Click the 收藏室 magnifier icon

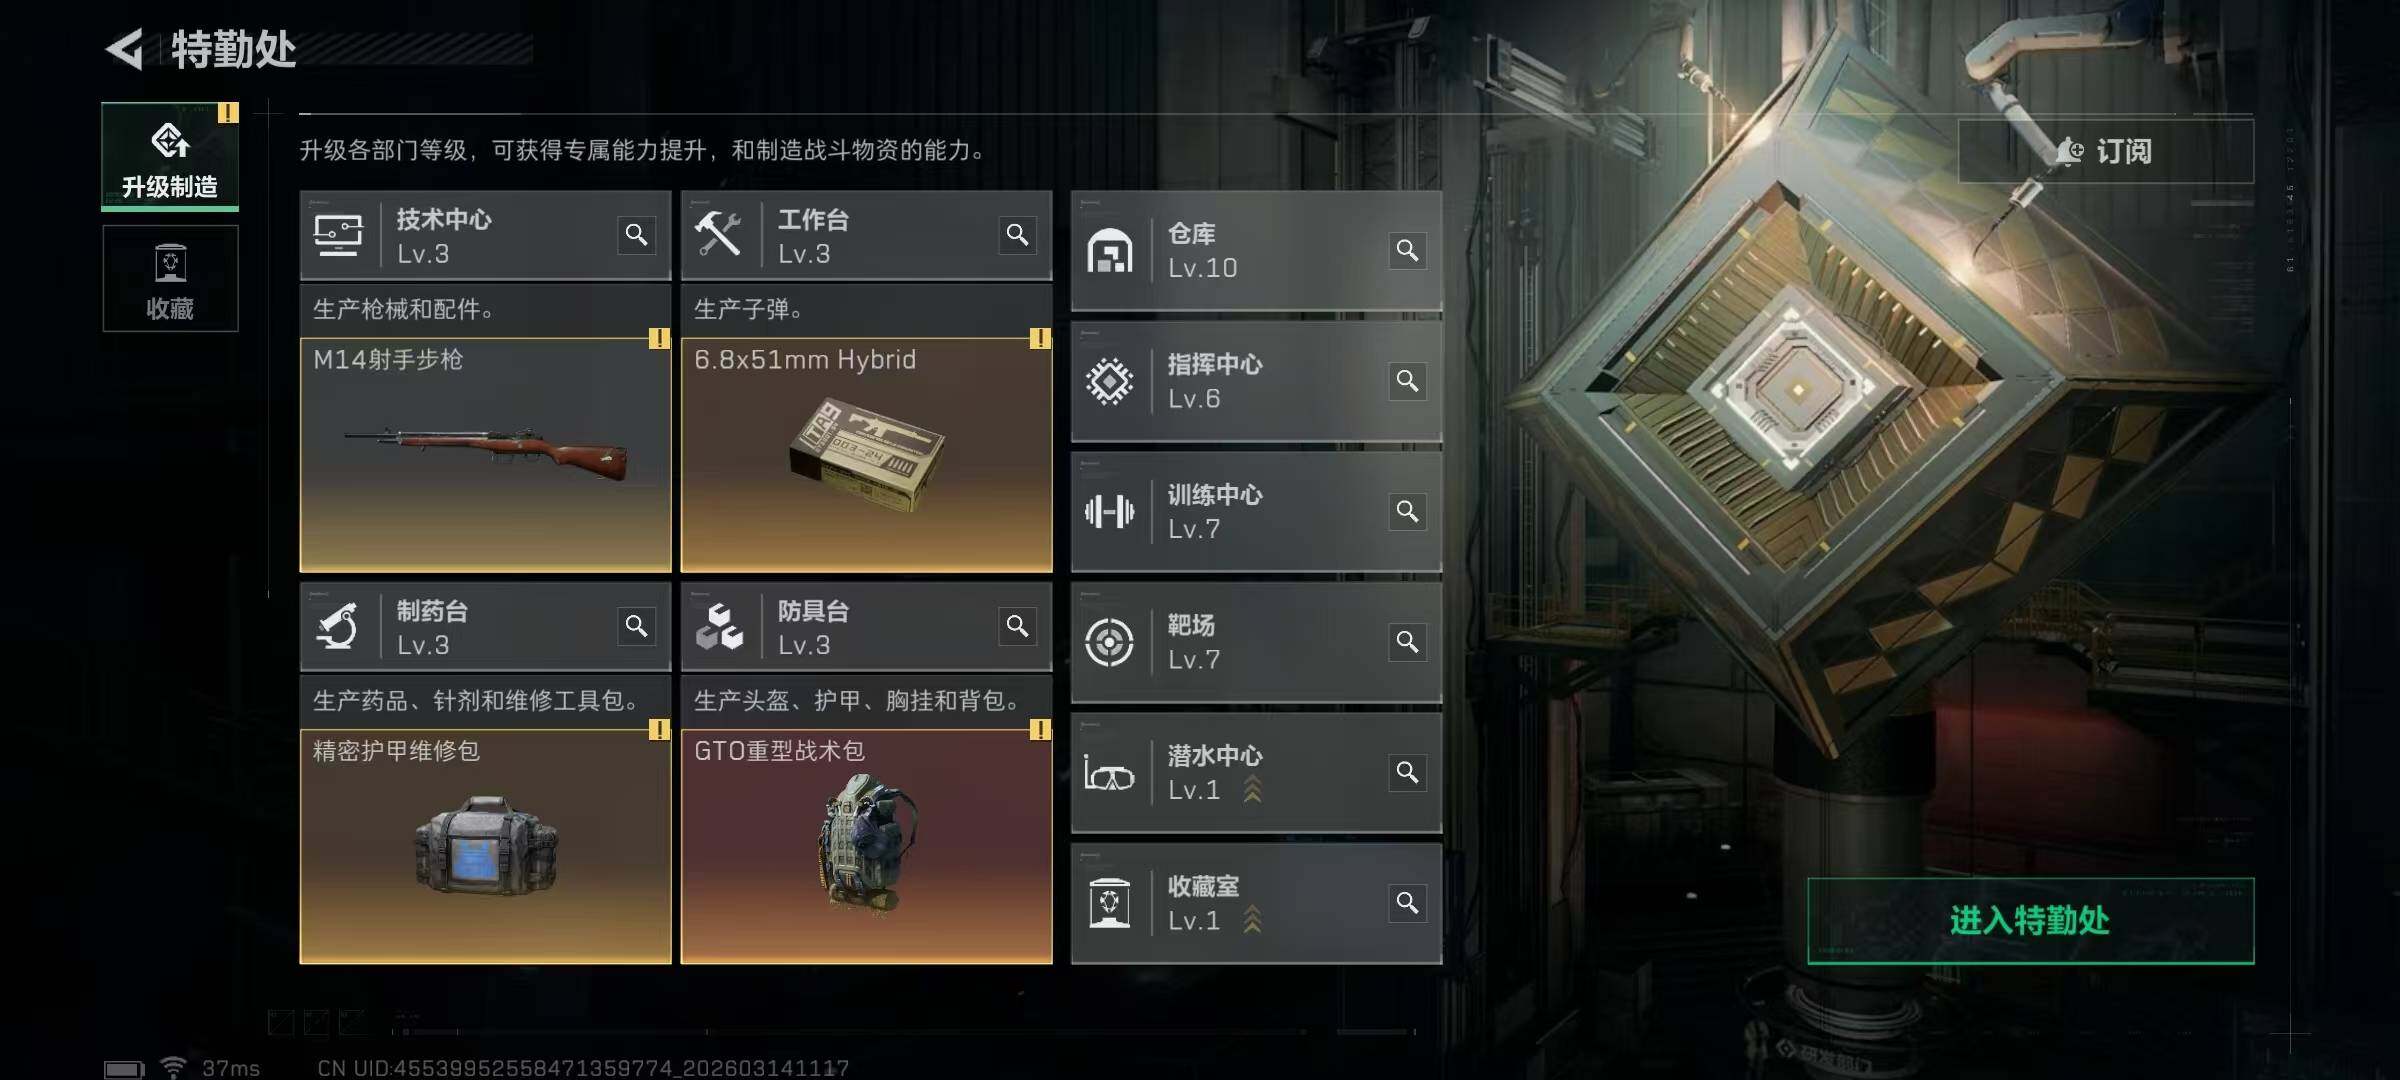click(x=1407, y=903)
